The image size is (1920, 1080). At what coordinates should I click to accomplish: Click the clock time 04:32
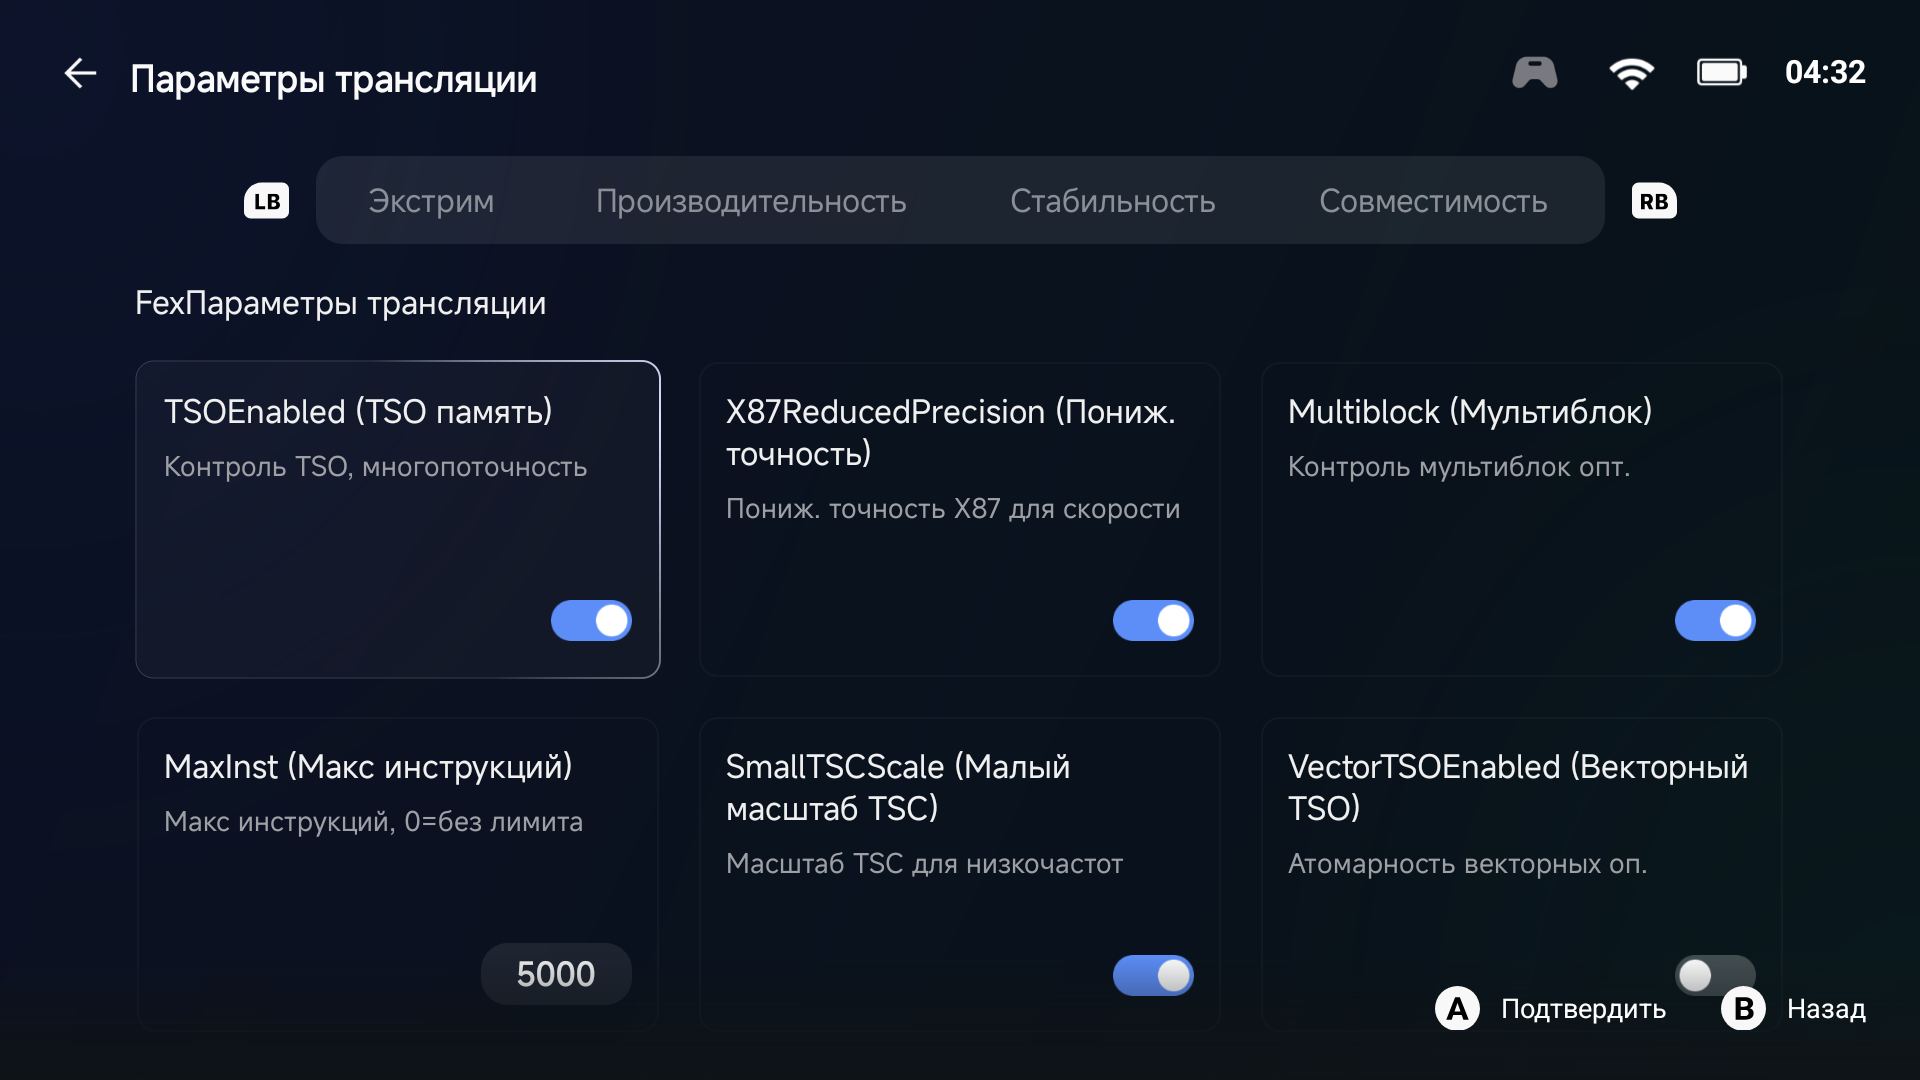pyautogui.click(x=1825, y=73)
